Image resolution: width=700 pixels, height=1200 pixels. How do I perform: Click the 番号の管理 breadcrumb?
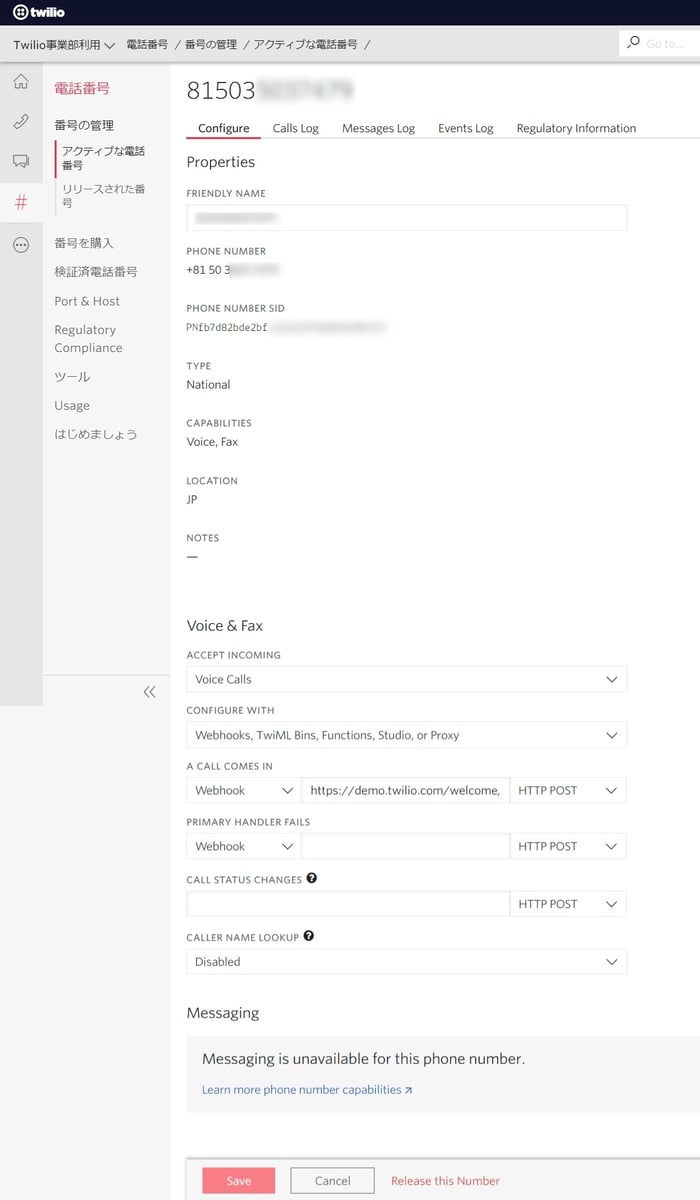click(211, 45)
